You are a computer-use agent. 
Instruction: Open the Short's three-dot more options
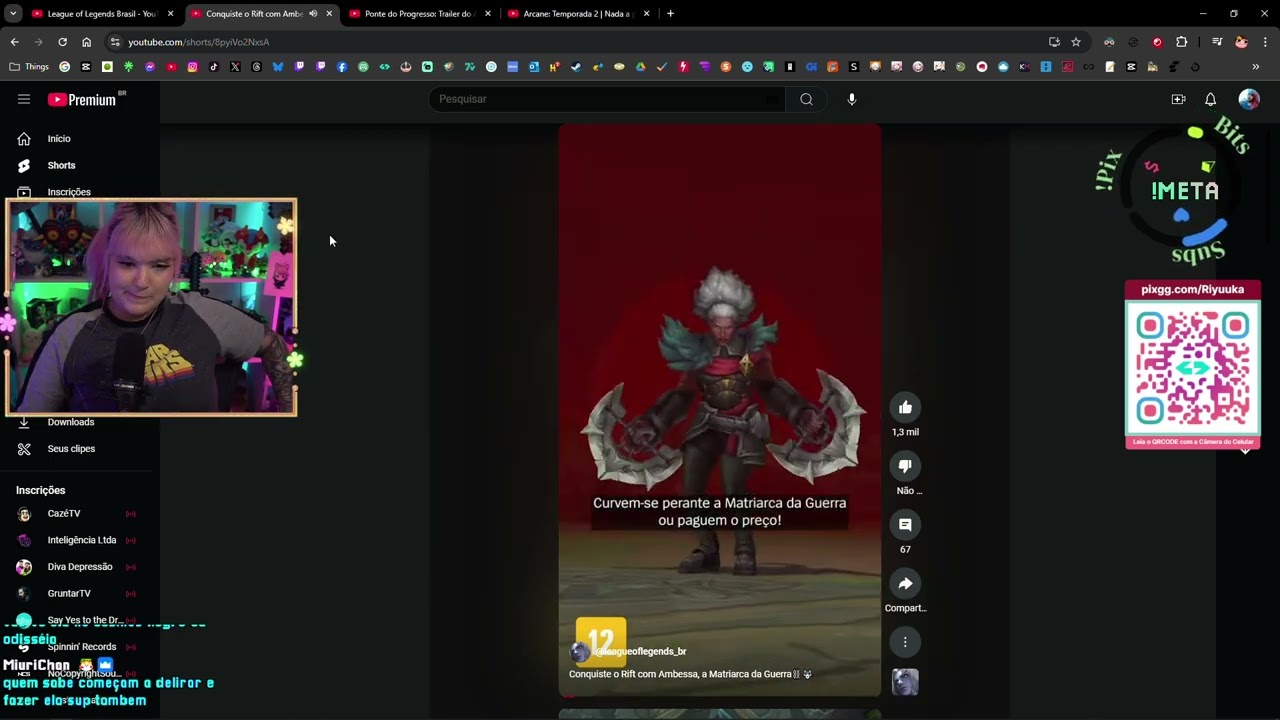[x=905, y=642]
